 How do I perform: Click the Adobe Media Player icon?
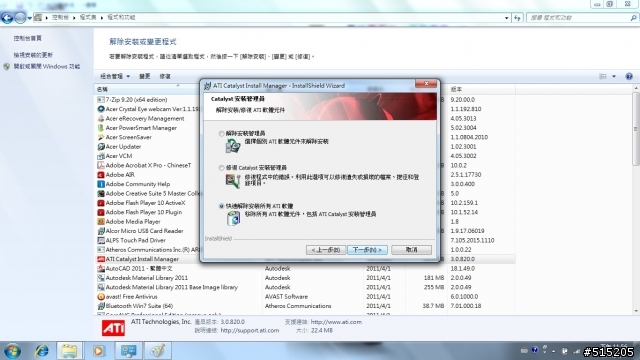[x=101, y=222]
